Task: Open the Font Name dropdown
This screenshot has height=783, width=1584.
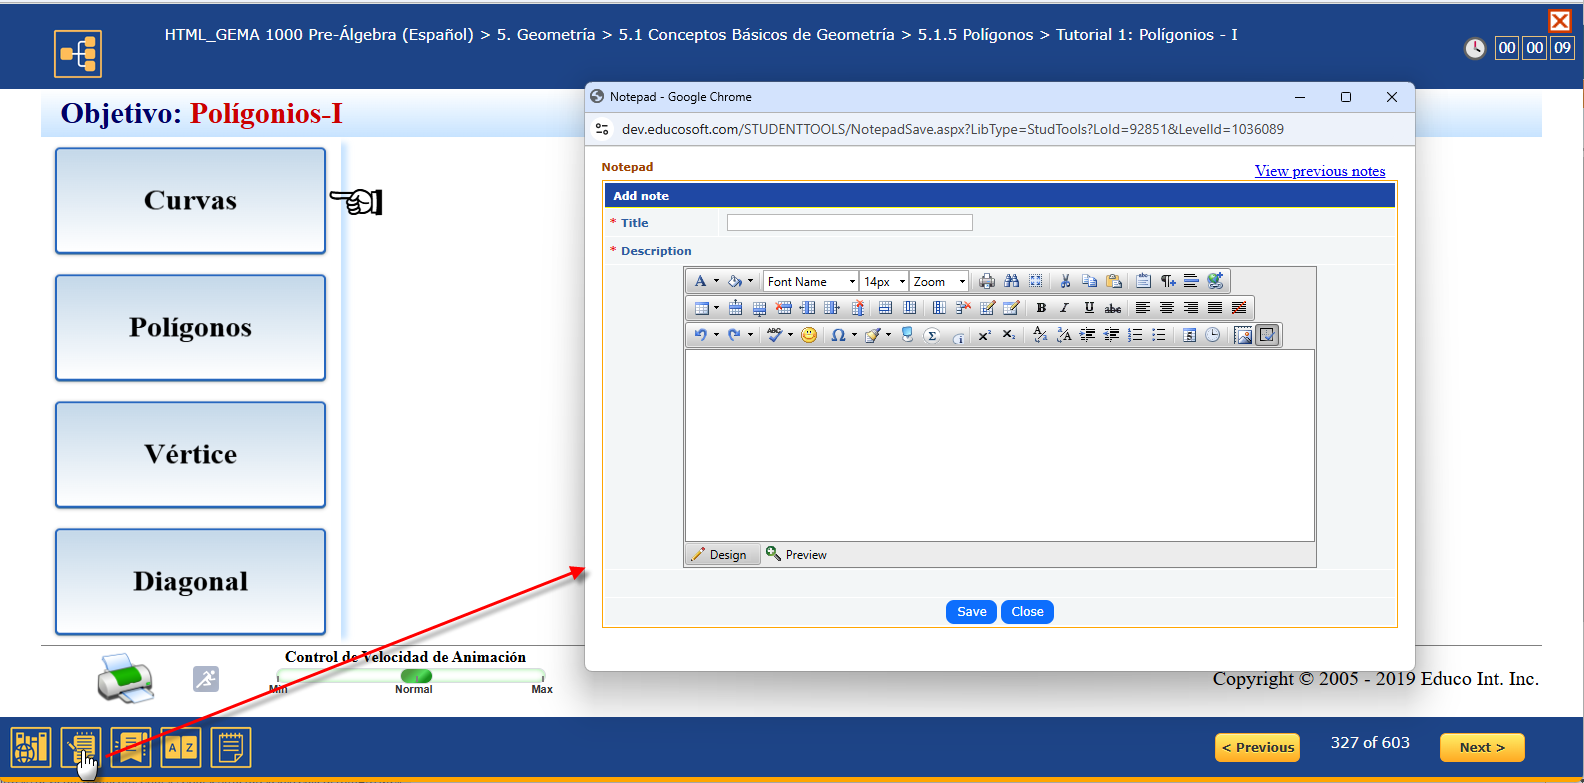Action: coord(811,282)
